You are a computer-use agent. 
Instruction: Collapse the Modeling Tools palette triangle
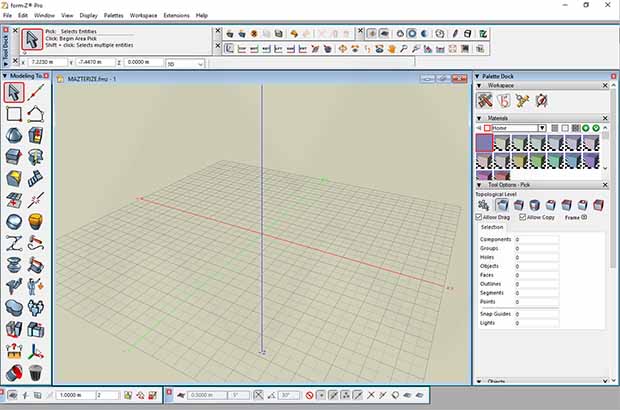pyautogui.click(x=5, y=76)
